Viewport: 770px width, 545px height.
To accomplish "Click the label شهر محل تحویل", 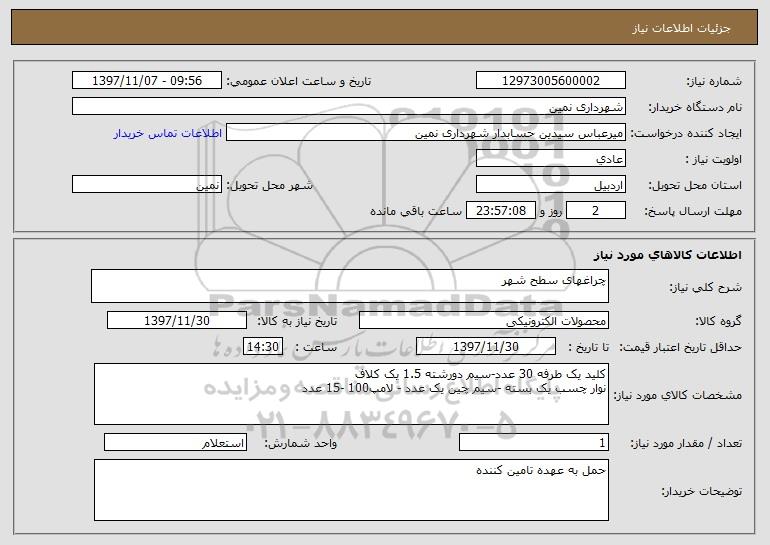I will [x=269, y=186].
